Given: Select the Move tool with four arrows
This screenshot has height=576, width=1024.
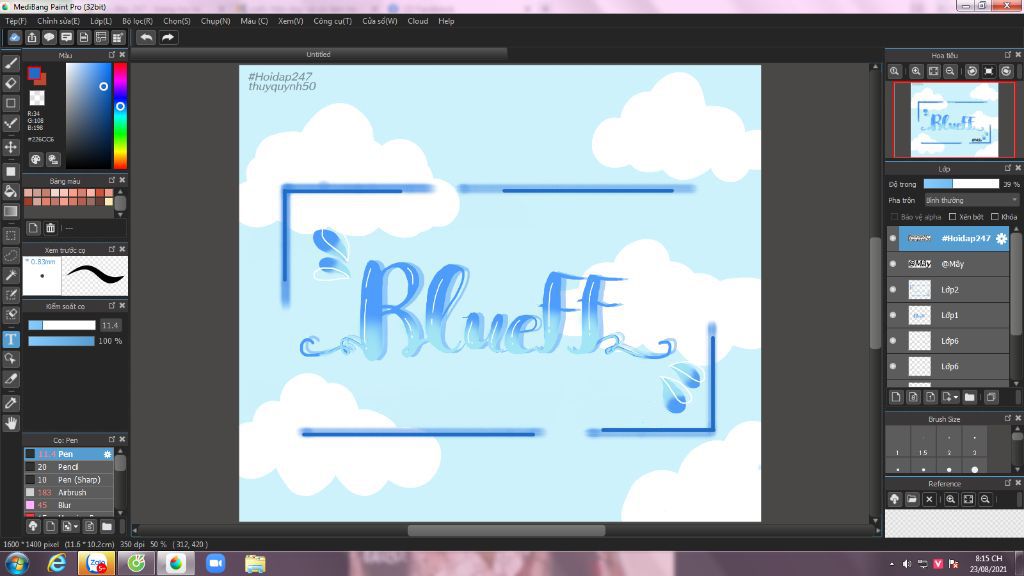Looking at the screenshot, I should pos(11,147).
